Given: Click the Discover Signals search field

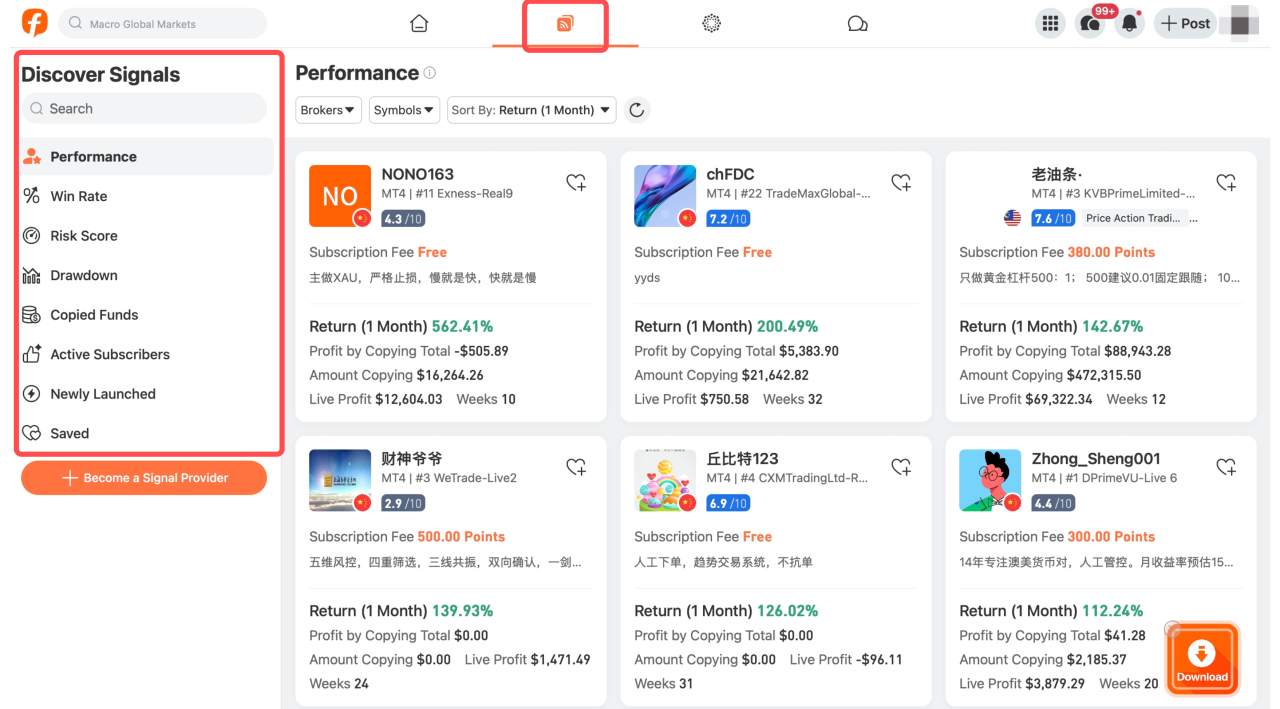Looking at the screenshot, I should pyautogui.click(x=144, y=109).
